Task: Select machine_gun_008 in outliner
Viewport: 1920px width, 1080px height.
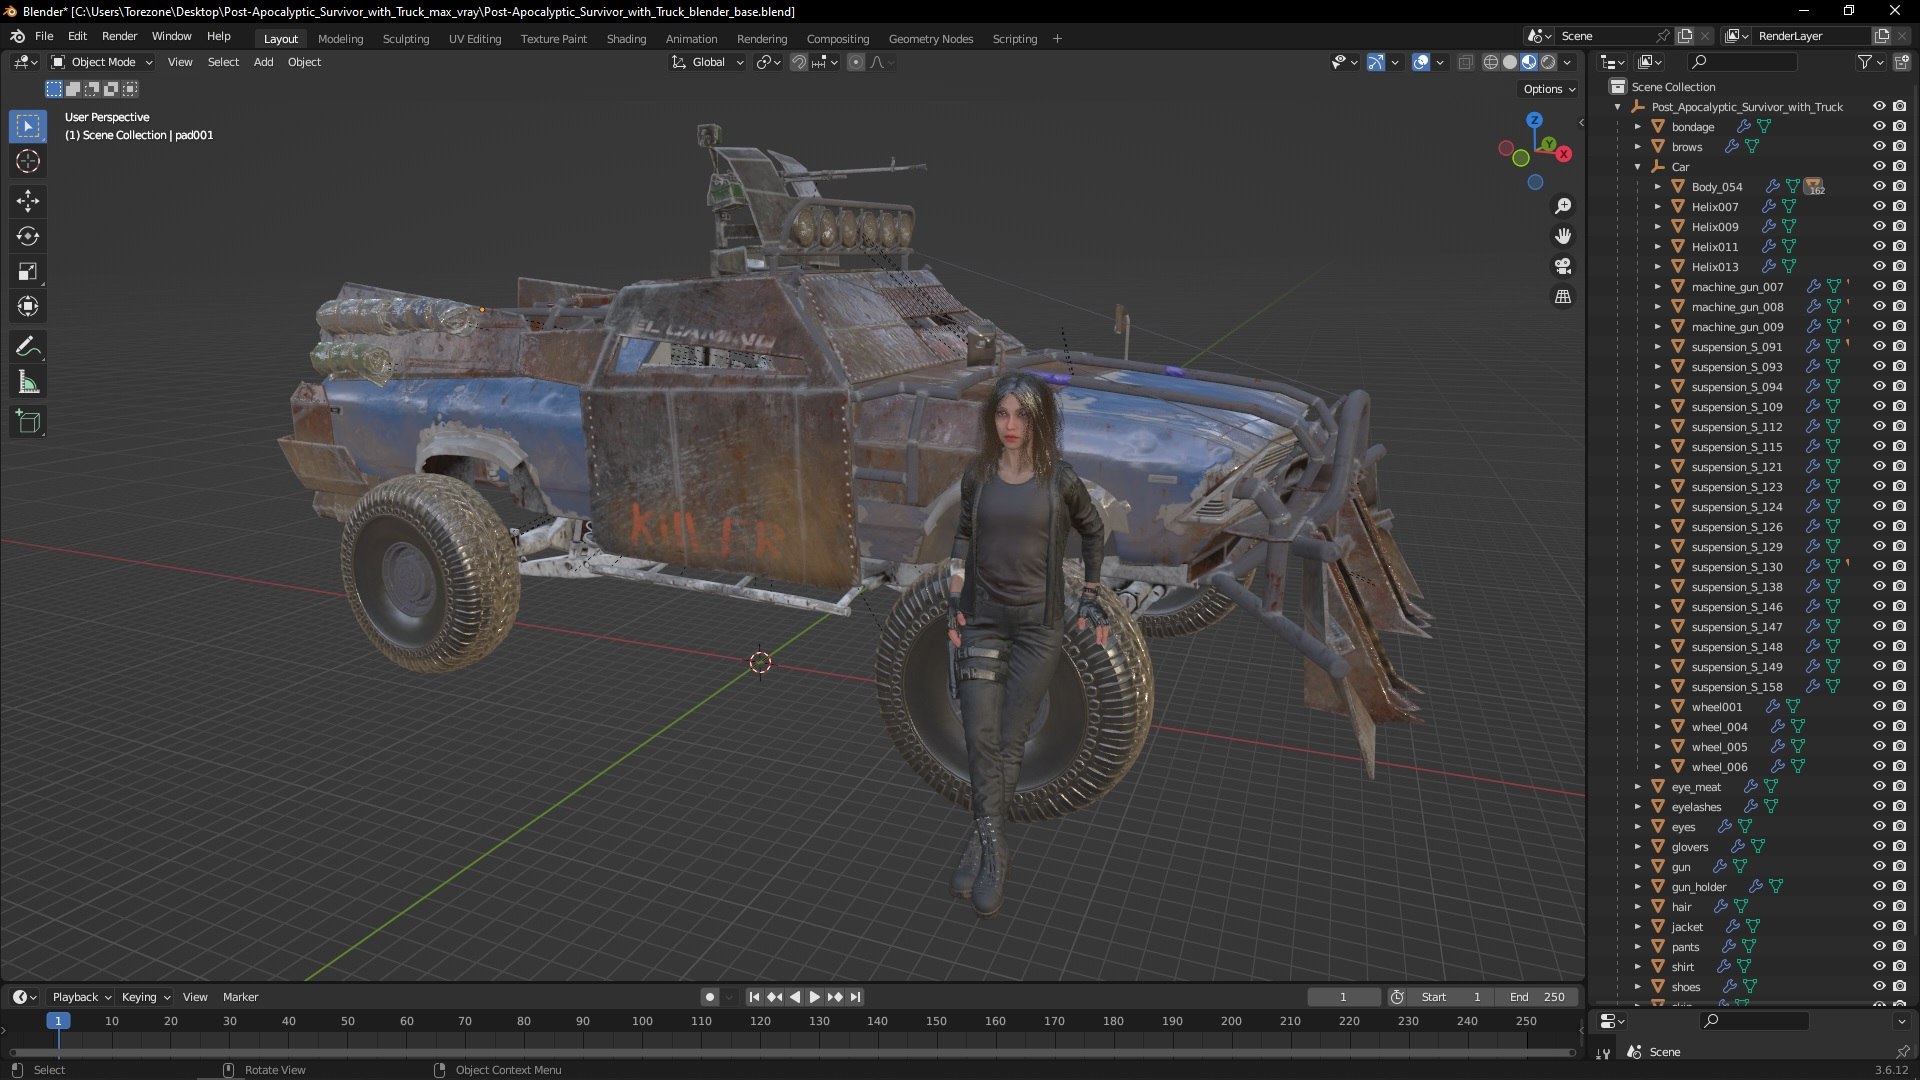Action: pyautogui.click(x=1737, y=307)
